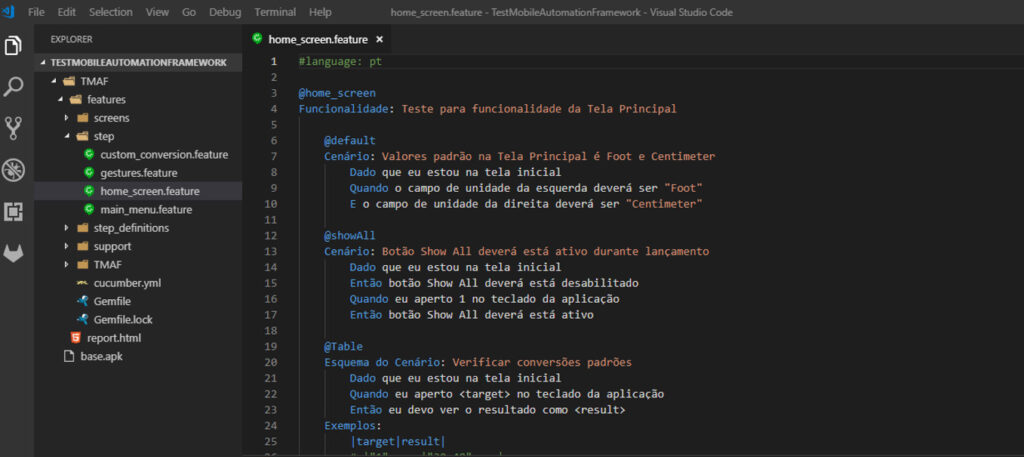Click the EXPLORER panel header
The width and height of the screenshot is (1024, 457).
coord(71,39)
